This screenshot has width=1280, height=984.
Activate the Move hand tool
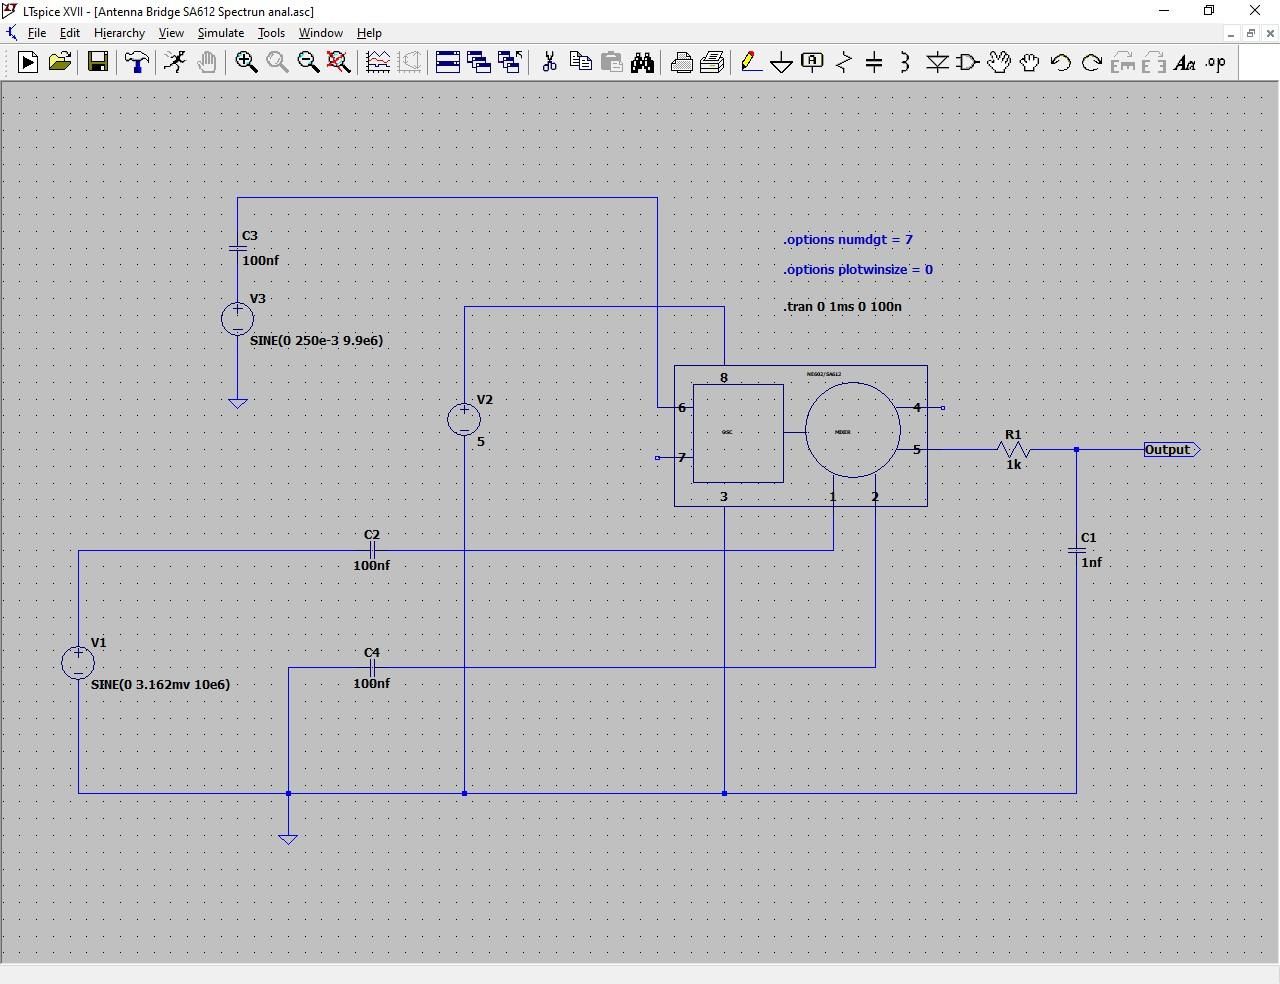coord(998,62)
